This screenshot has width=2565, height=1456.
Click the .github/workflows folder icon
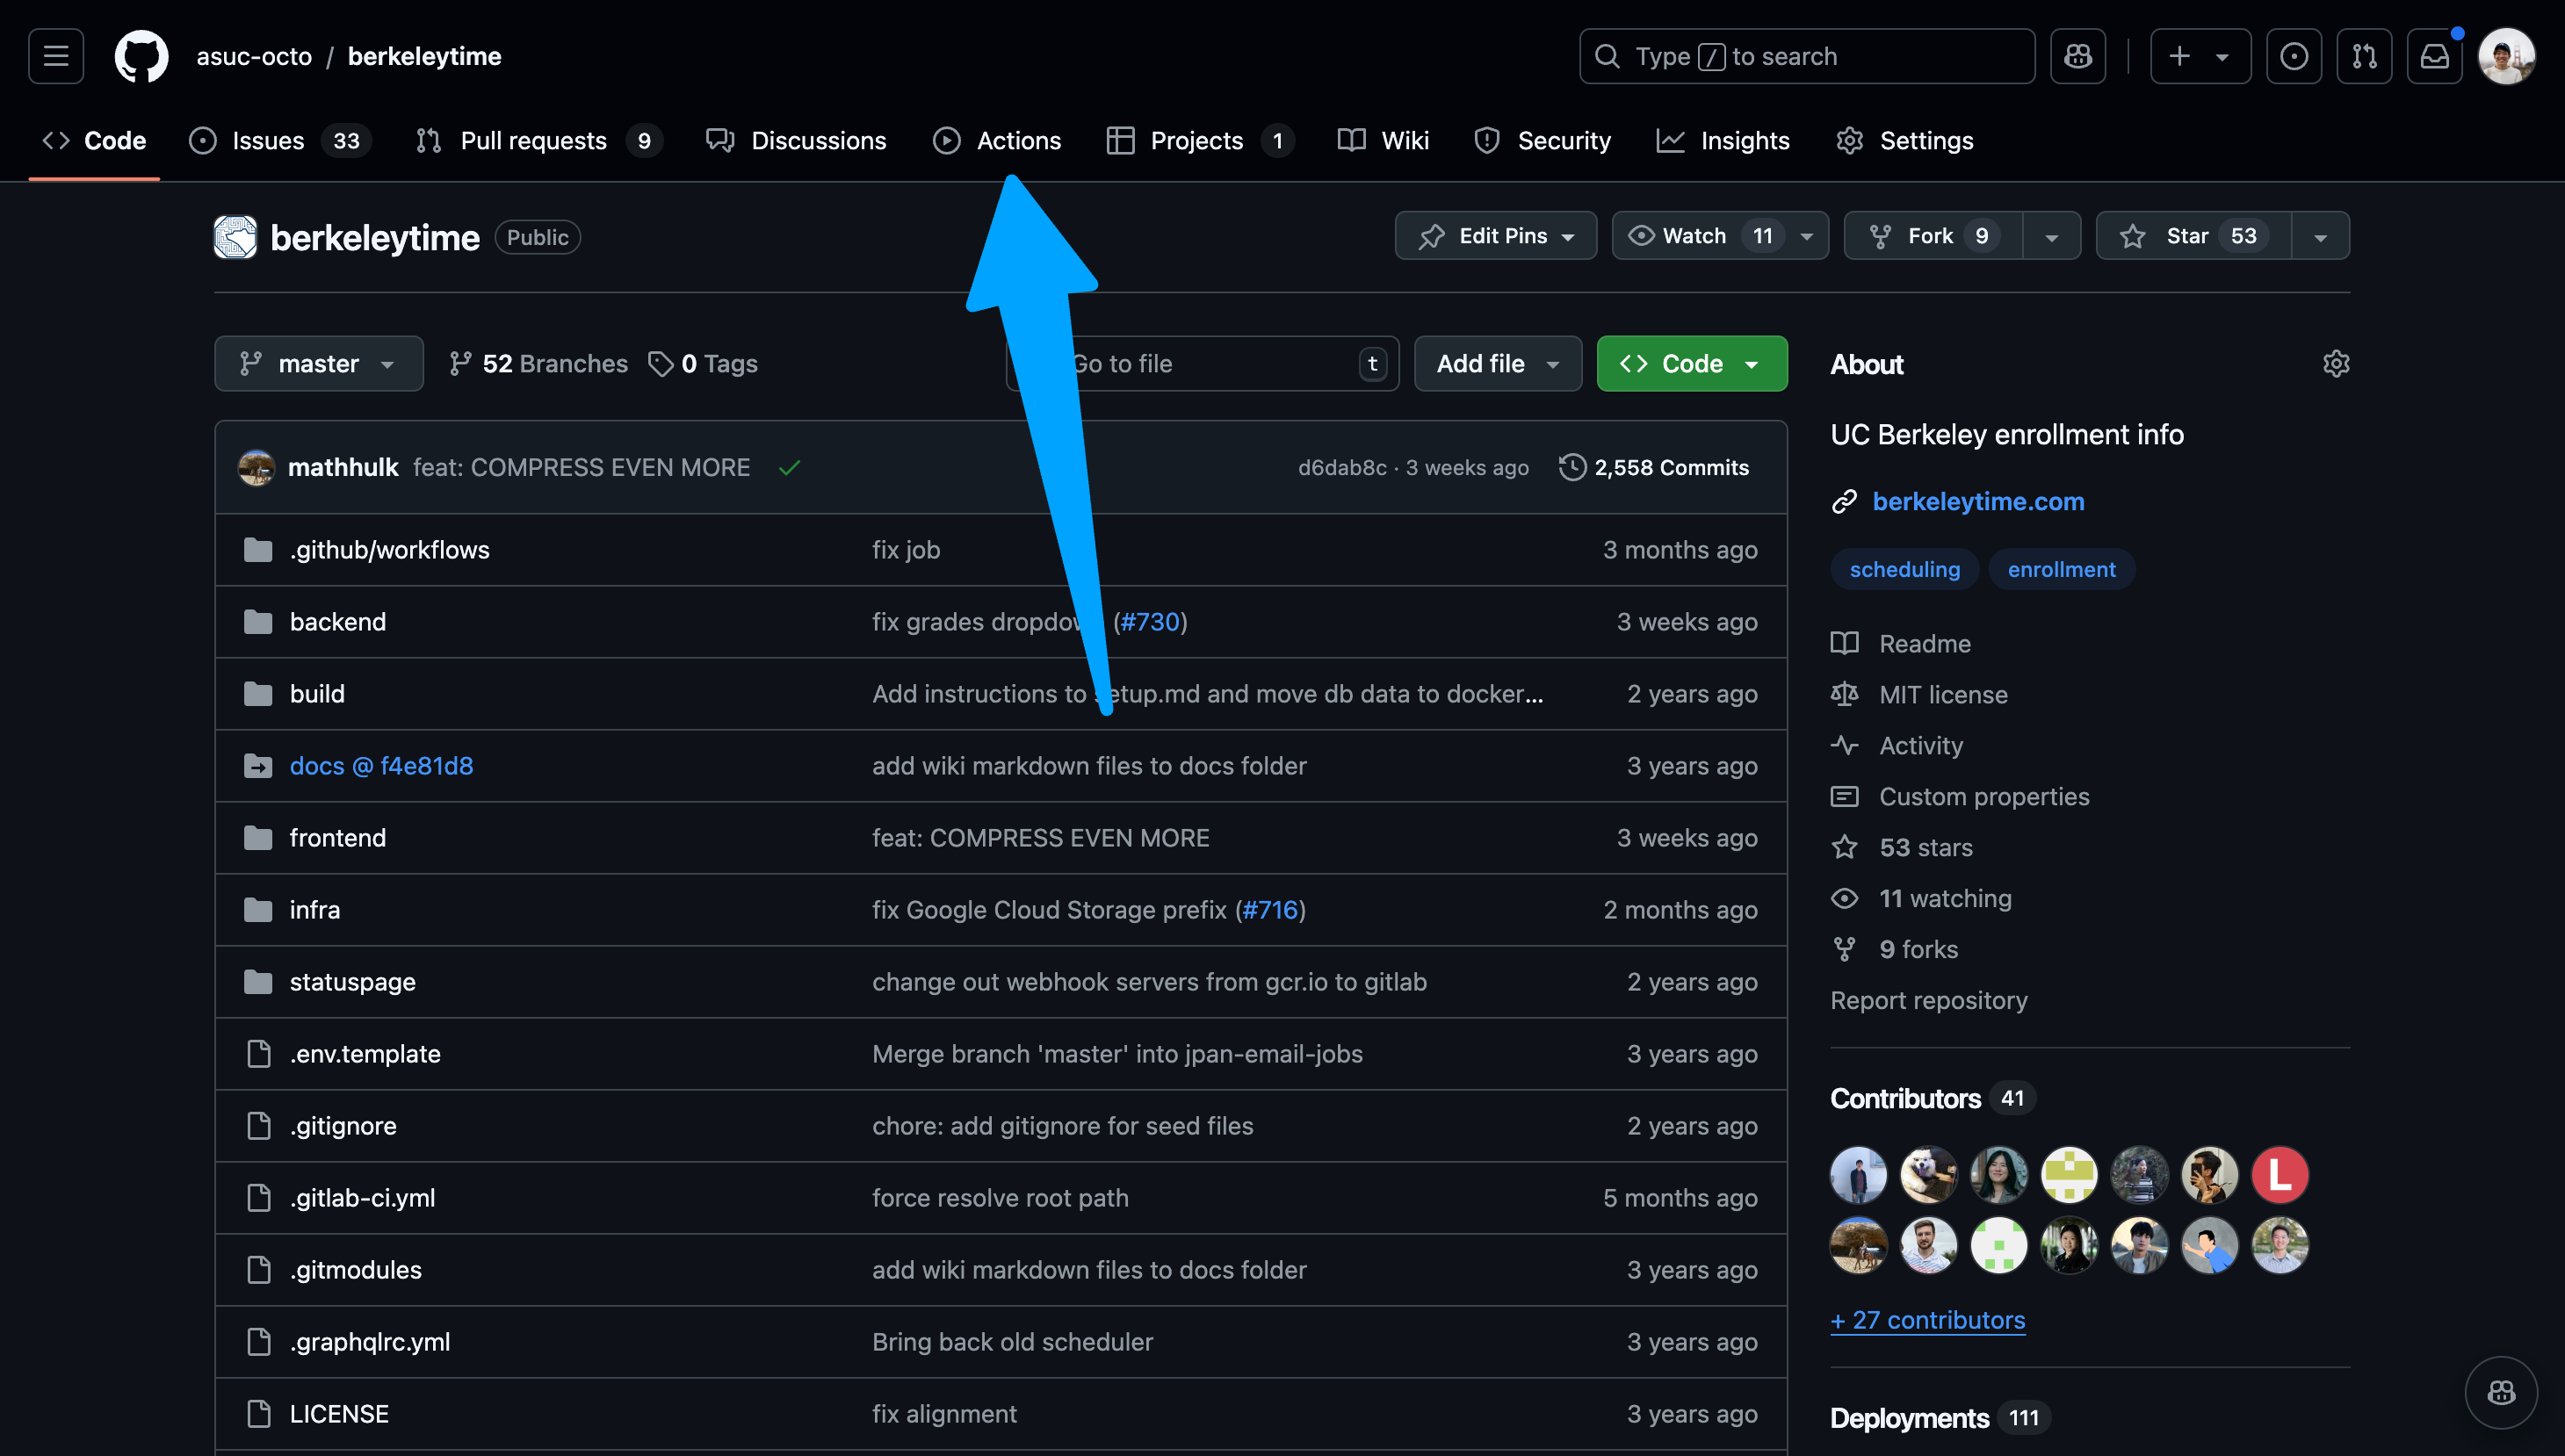coord(258,550)
